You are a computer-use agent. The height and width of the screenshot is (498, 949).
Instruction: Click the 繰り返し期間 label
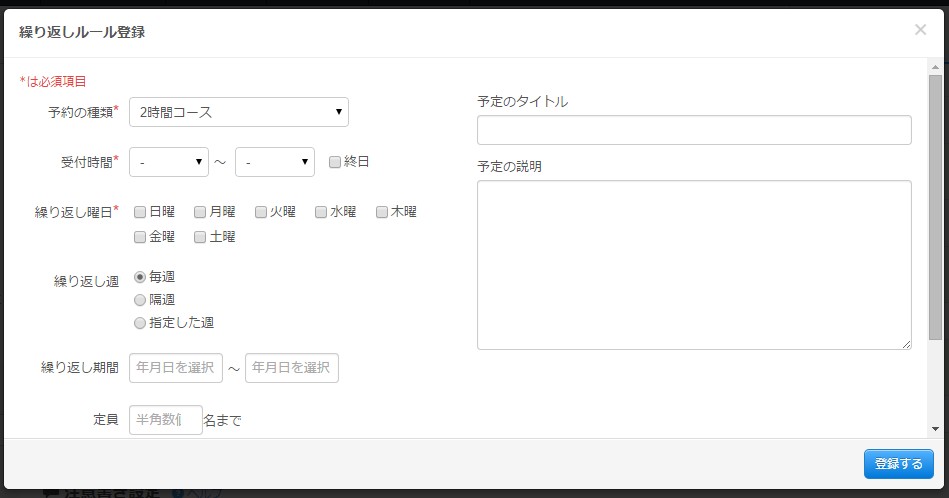[80, 368]
